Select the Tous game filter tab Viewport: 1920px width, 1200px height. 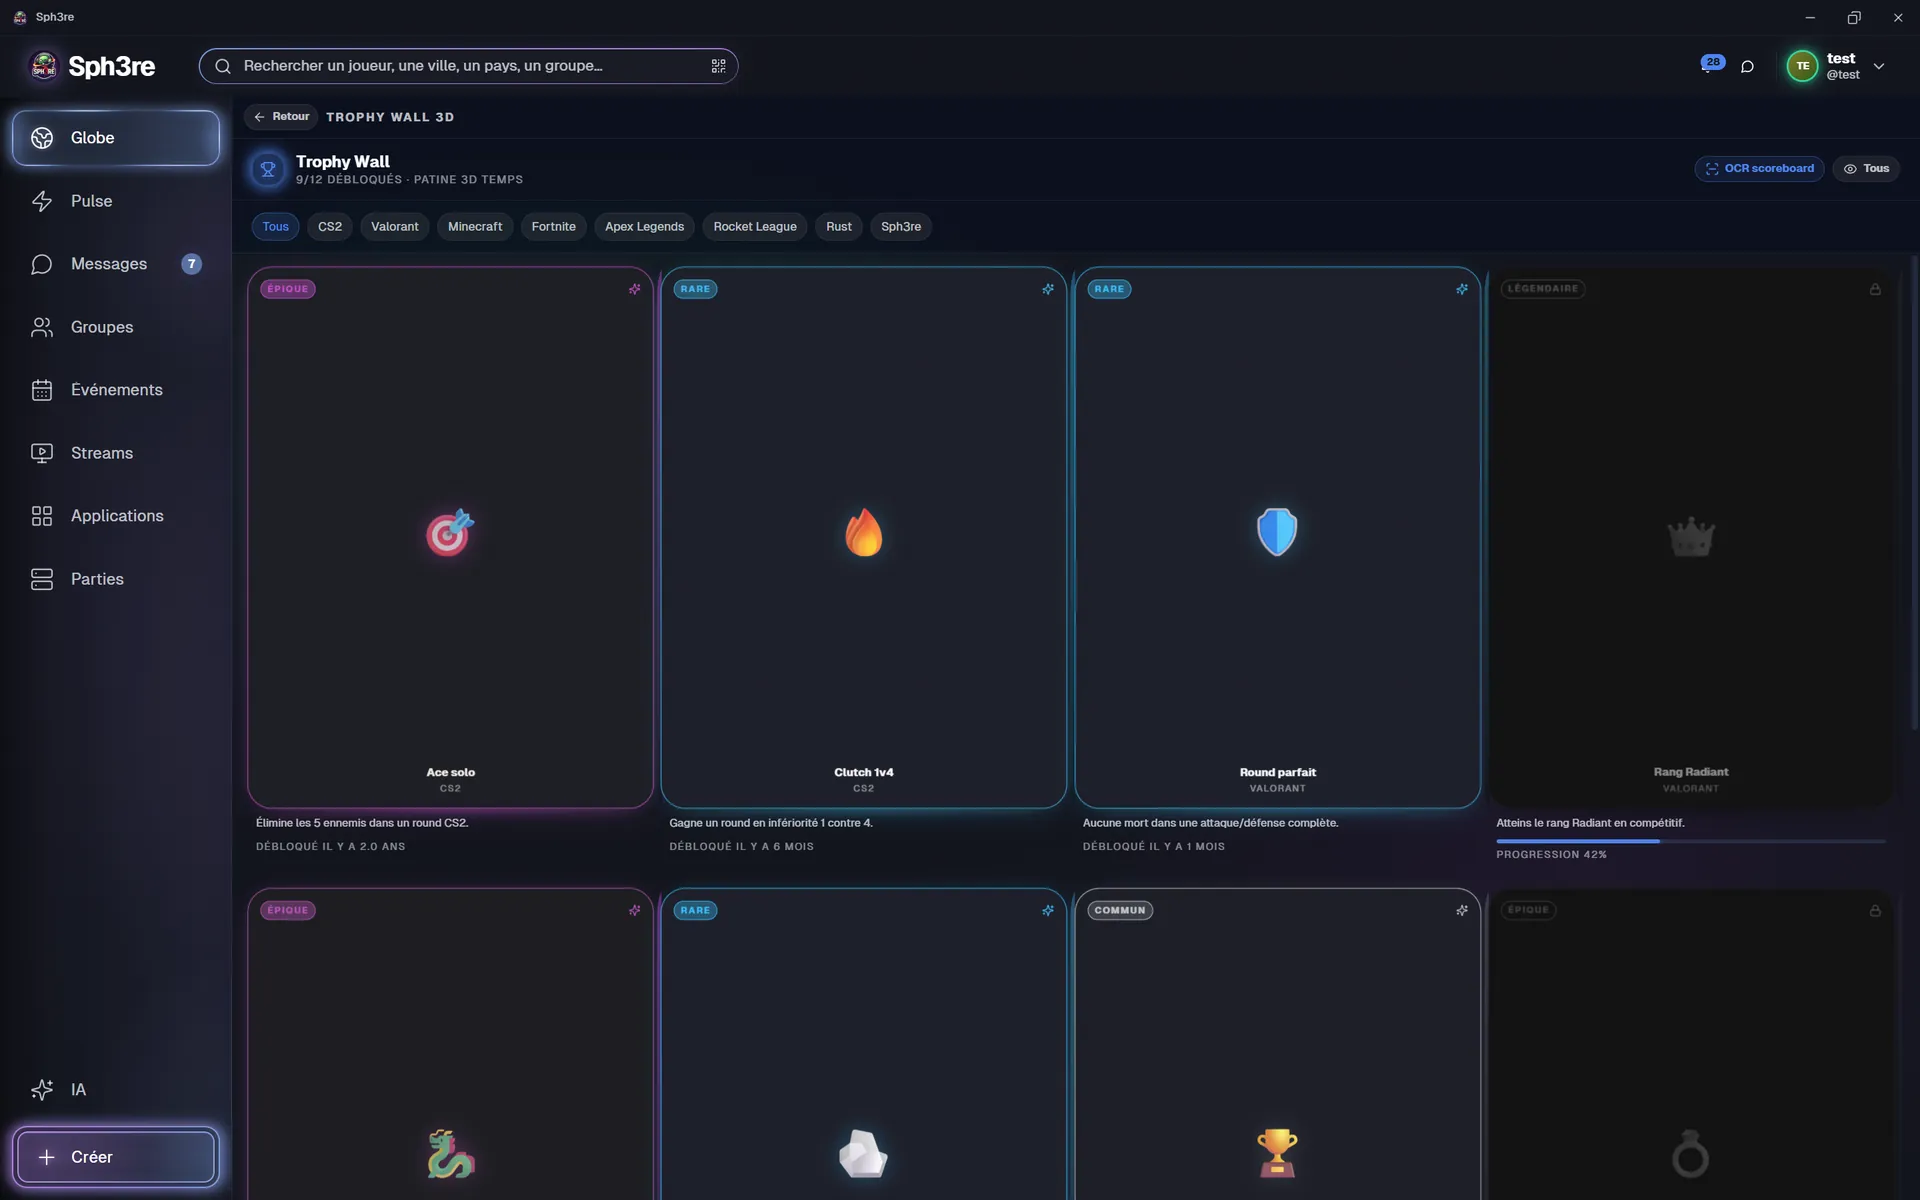(275, 227)
